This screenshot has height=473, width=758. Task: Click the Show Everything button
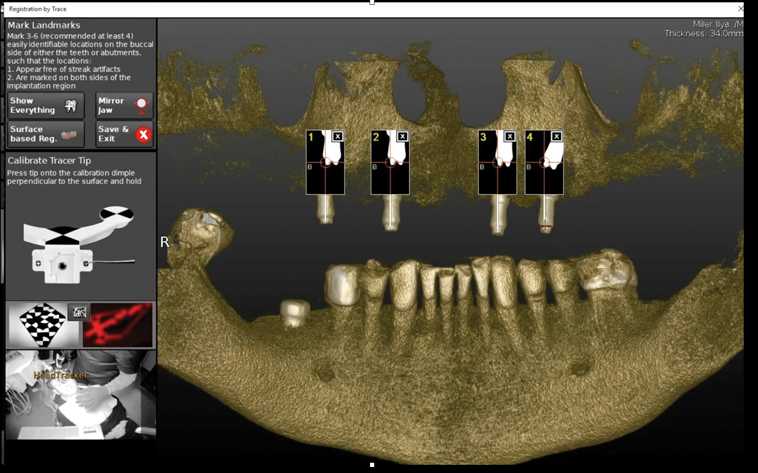(45, 105)
